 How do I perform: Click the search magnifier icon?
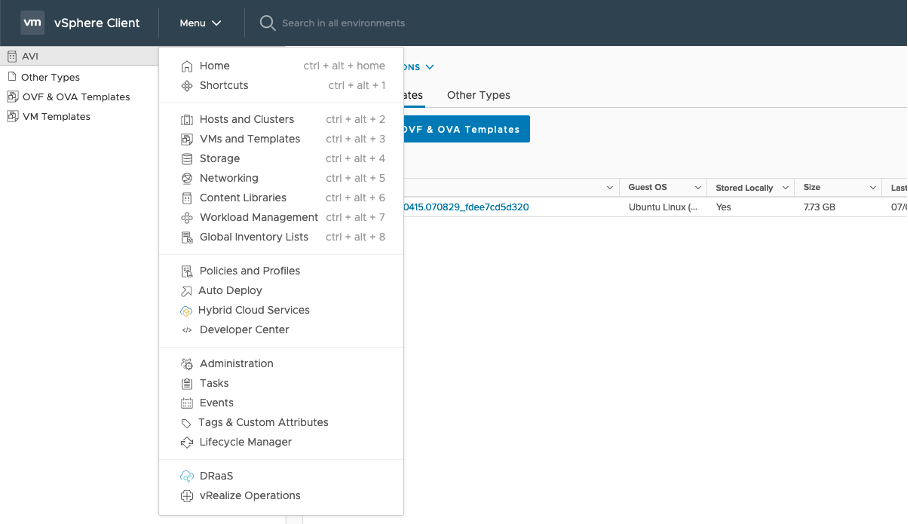[267, 23]
